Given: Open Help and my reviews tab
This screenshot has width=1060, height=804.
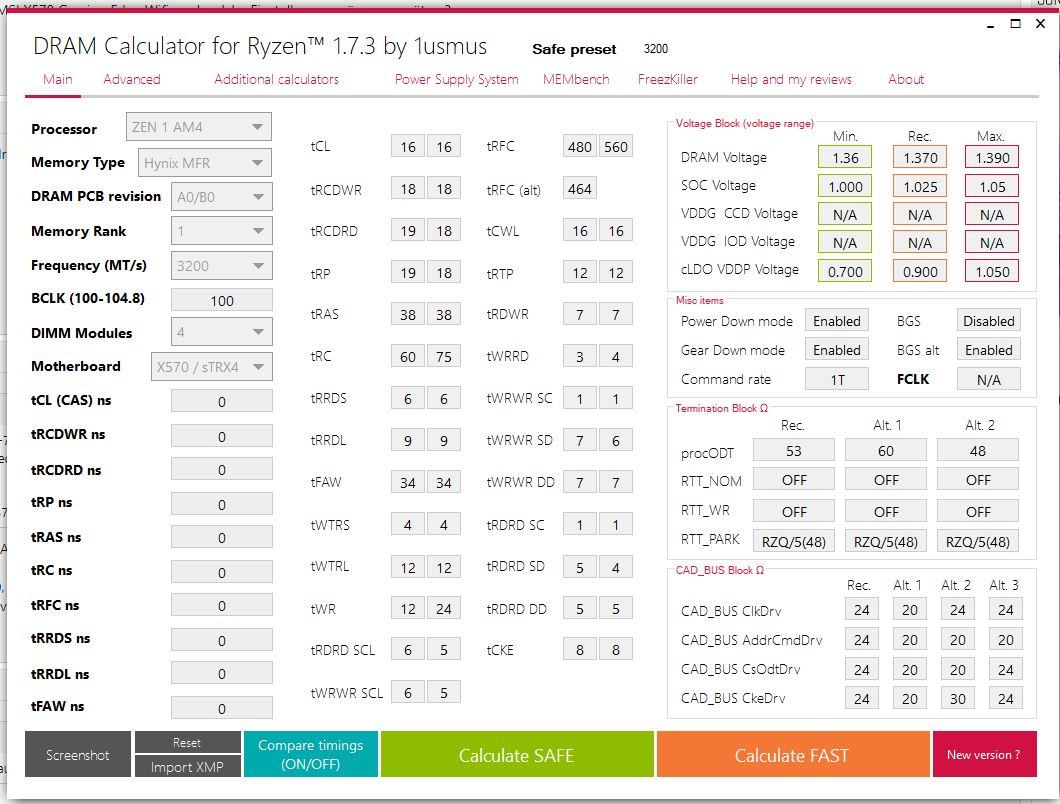Looking at the screenshot, I should coord(791,79).
